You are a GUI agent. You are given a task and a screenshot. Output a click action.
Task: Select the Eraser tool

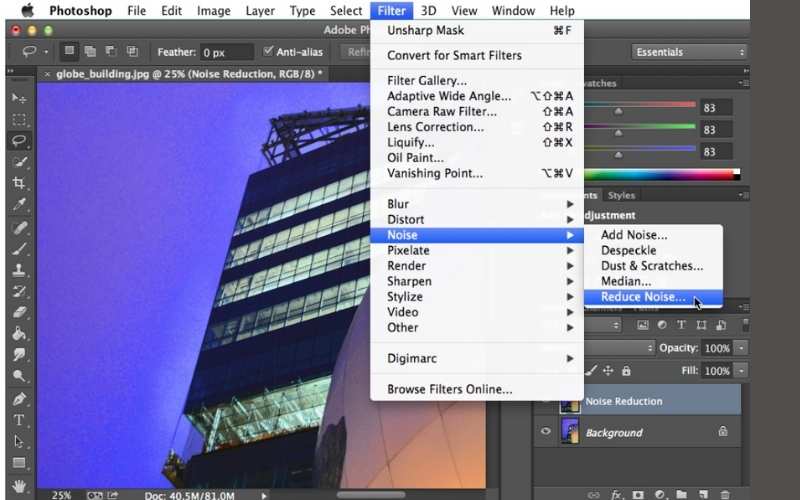tap(19, 312)
